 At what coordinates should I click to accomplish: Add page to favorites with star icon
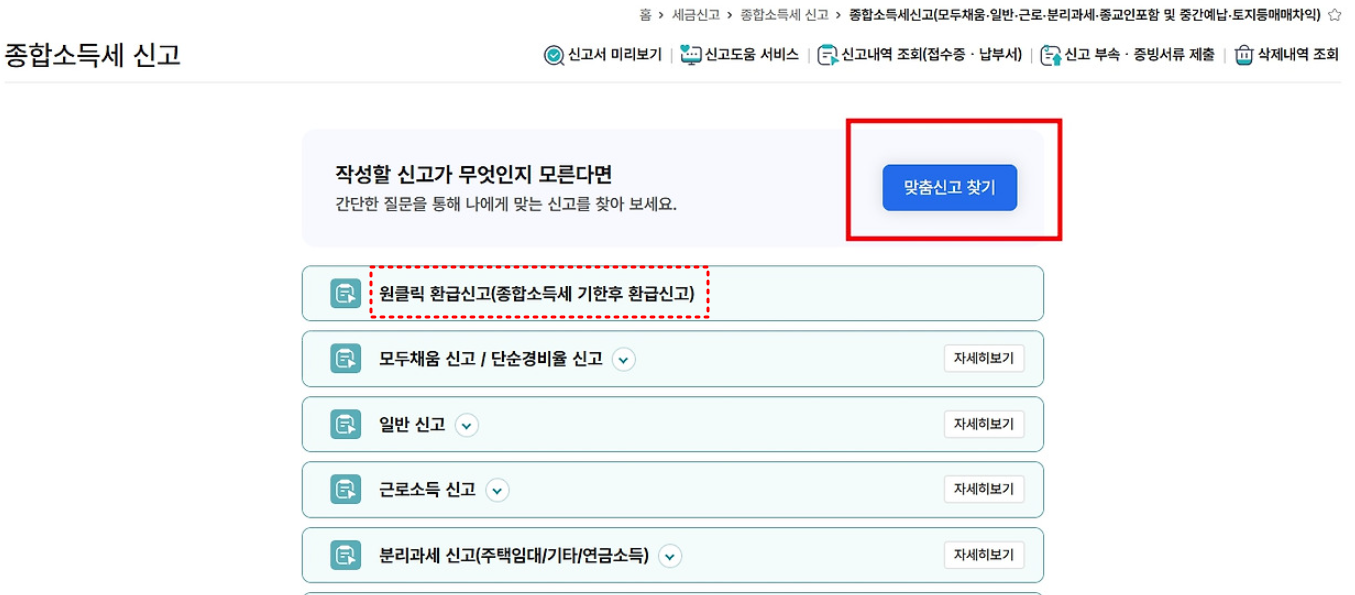tap(1334, 14)
